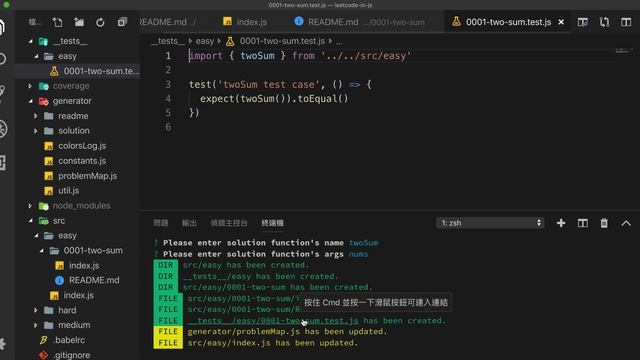Open the Source Control view
This screenshot has height=360, width=640.
click(2, 93)
